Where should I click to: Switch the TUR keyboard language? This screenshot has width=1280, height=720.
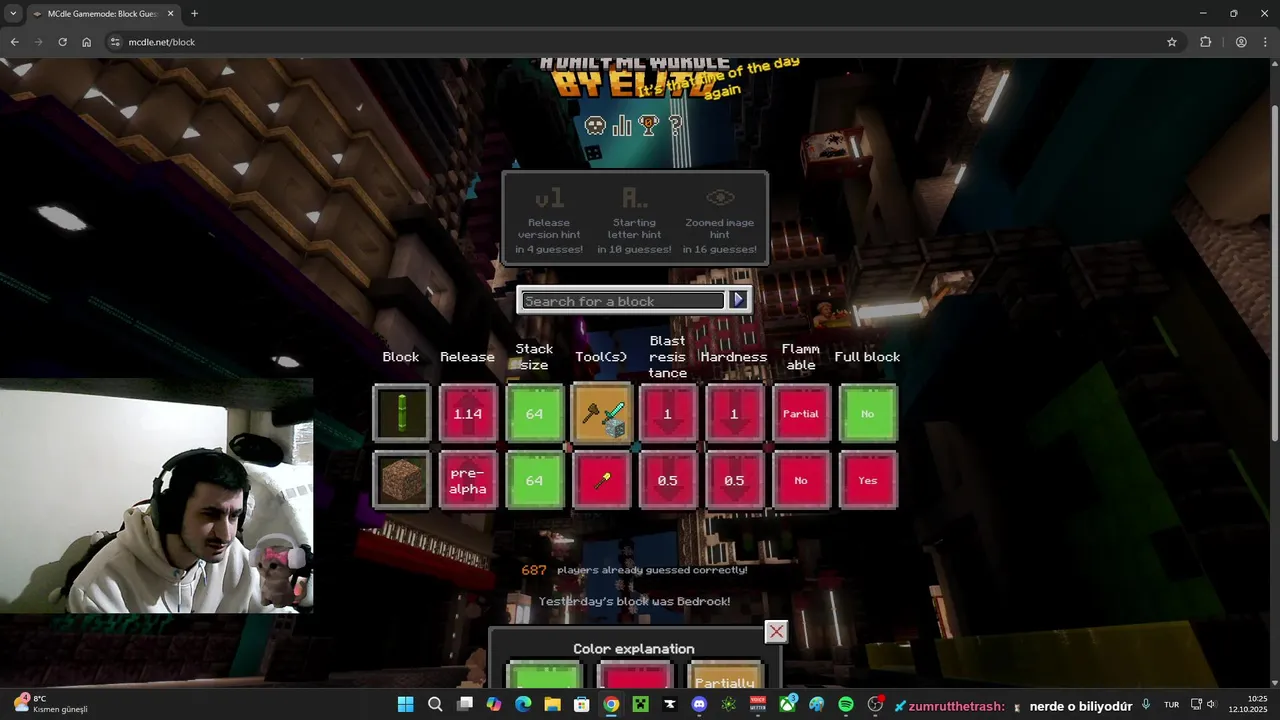point(1171,705)
